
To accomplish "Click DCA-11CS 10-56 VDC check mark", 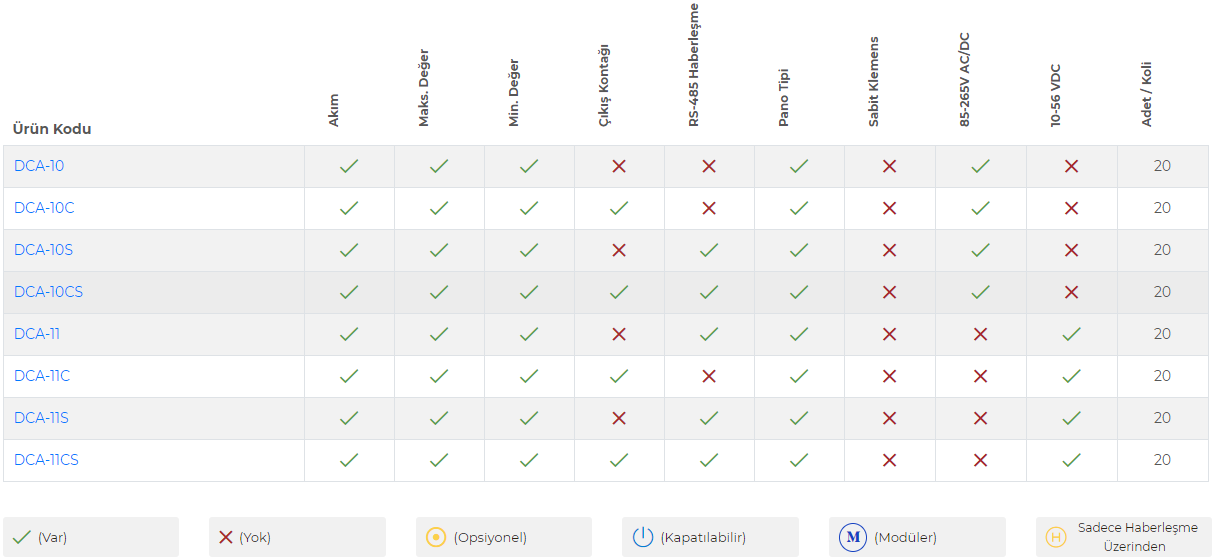I will (x=1071, y=460).
